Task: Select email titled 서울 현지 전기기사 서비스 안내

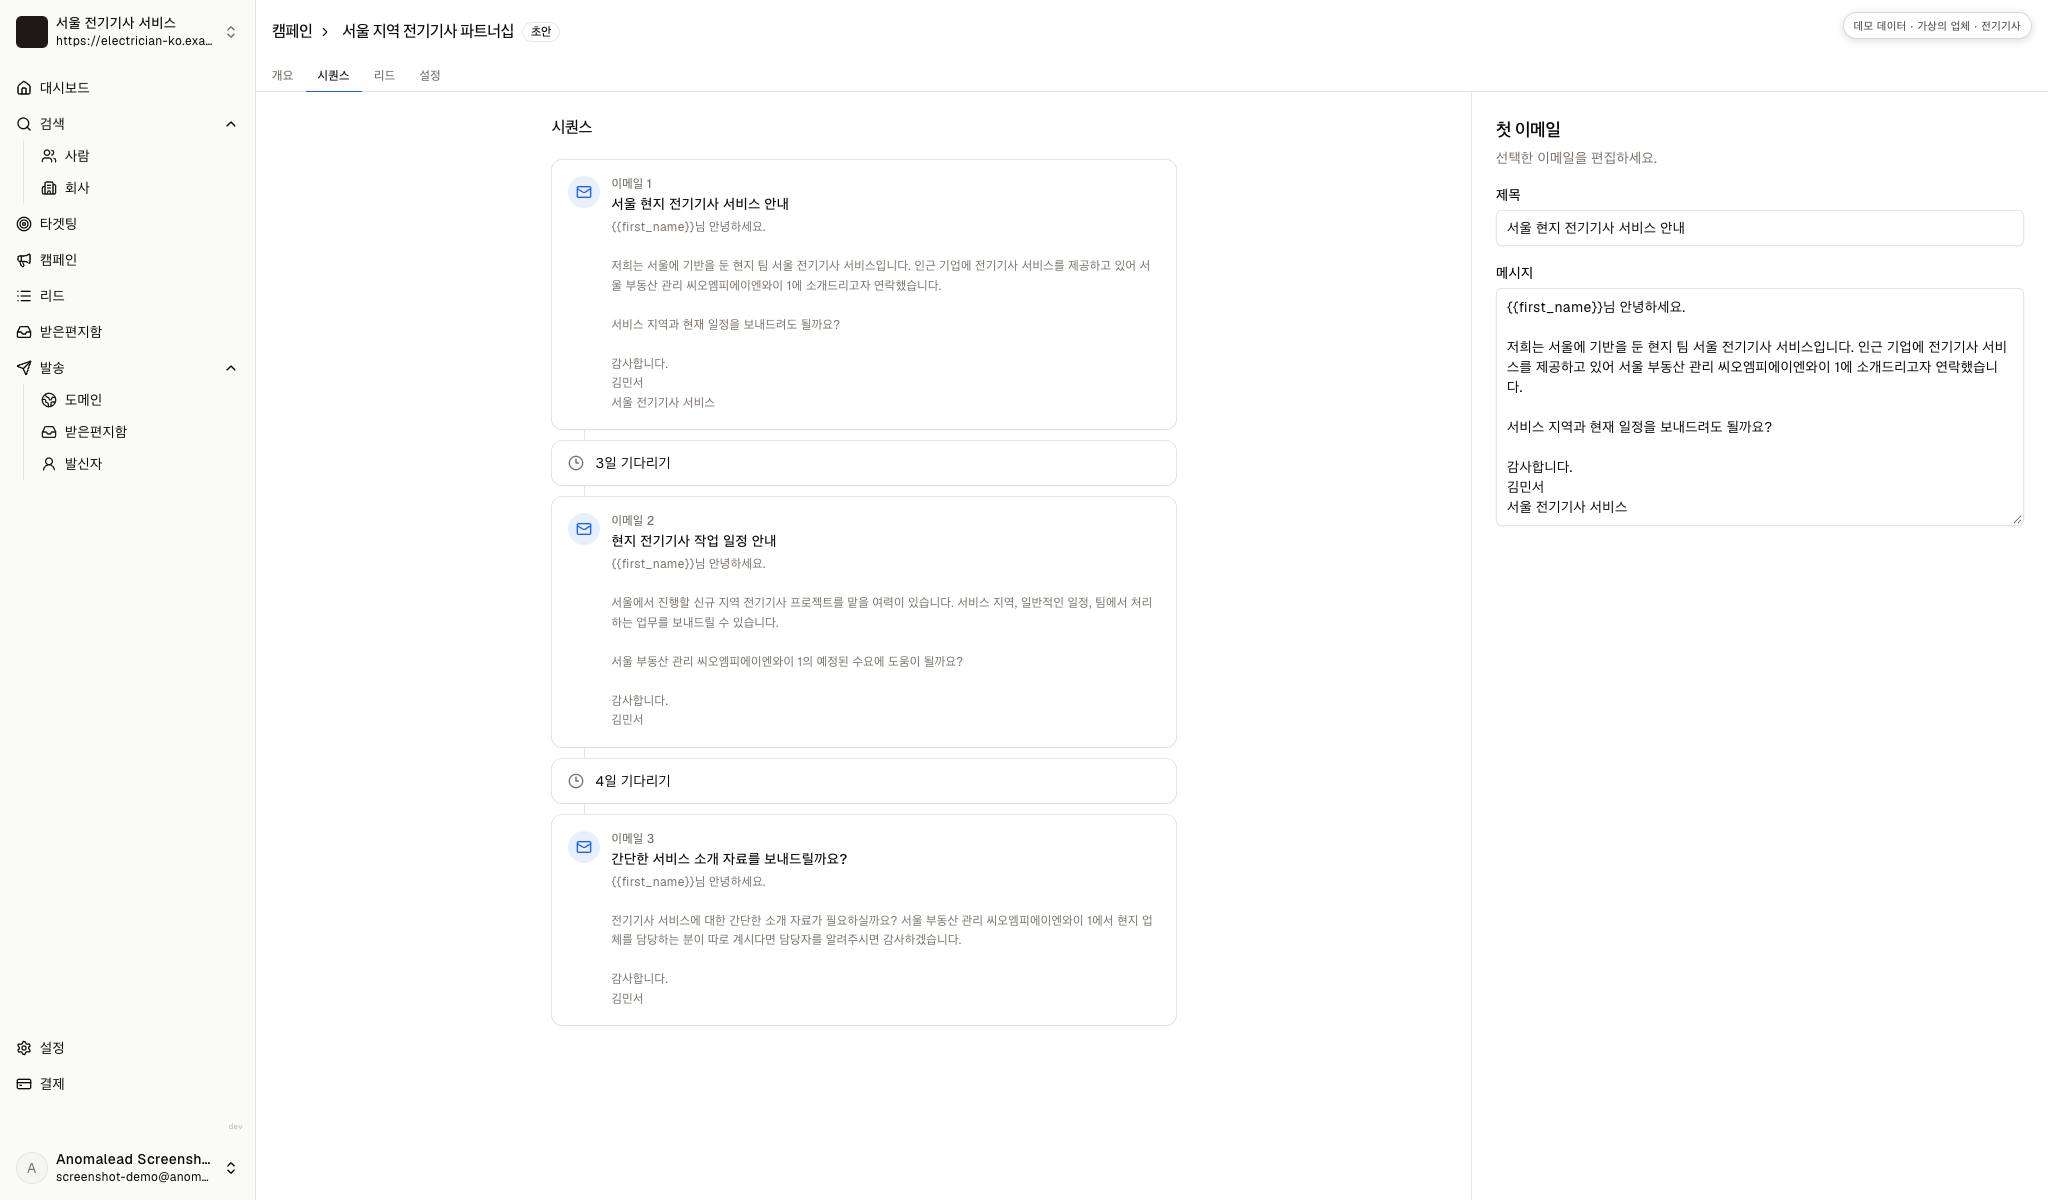Action: [863, 294]
